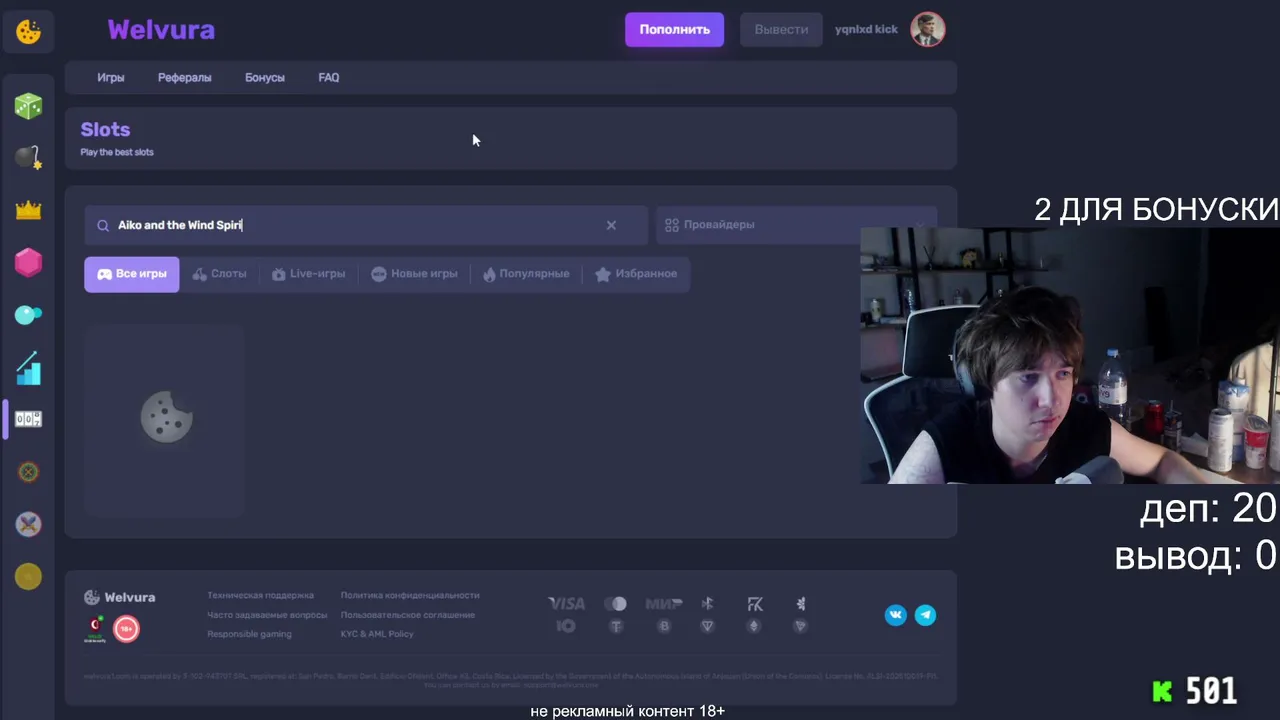Open the Провайдеры providers dropdown
This screenshot has width=1280, height=720.
pyautogui.click(x=796, y=225)
